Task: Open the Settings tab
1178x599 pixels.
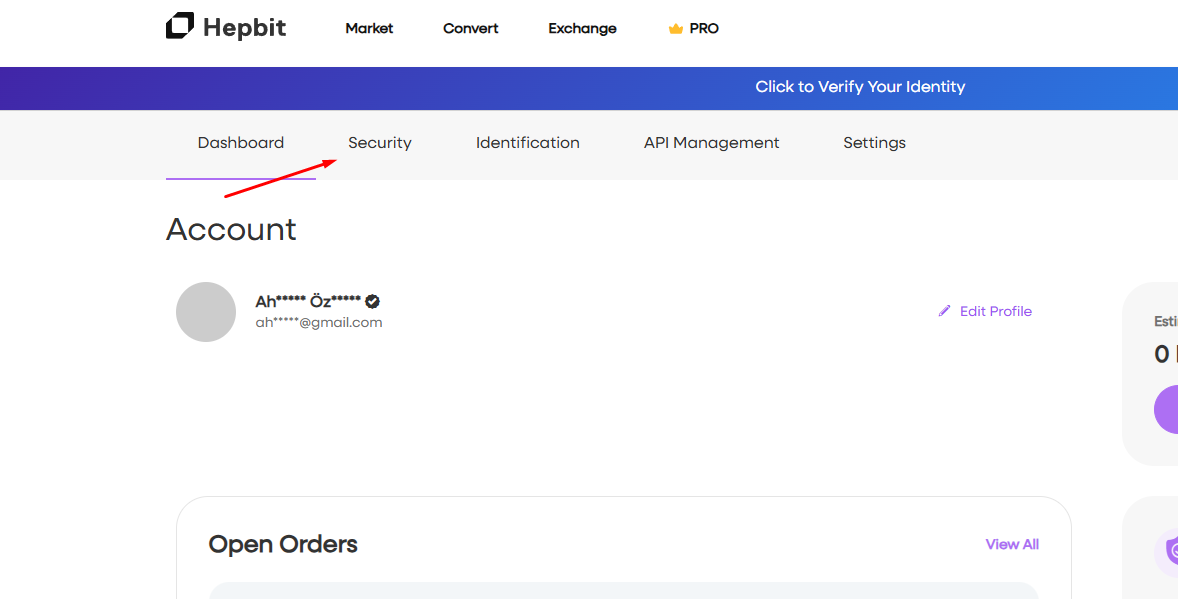Action: point(874,143)
